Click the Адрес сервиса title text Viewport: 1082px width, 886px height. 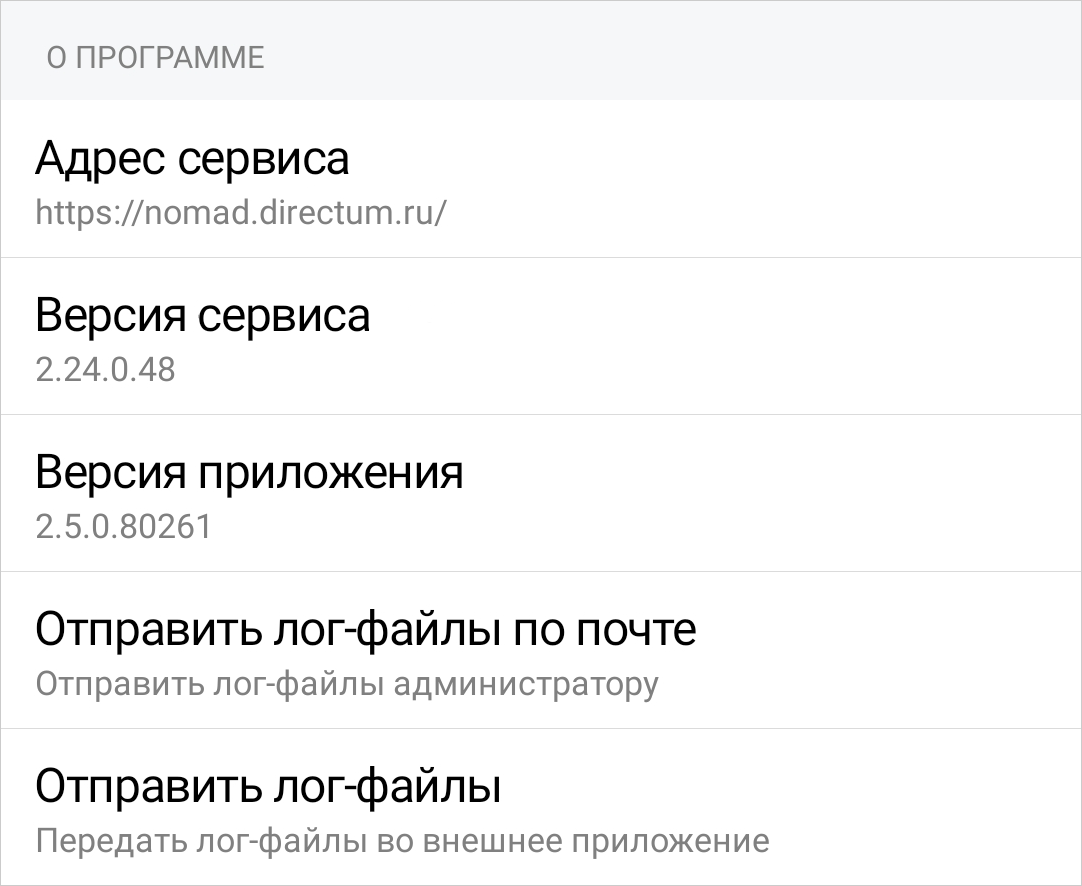(192, 159)
